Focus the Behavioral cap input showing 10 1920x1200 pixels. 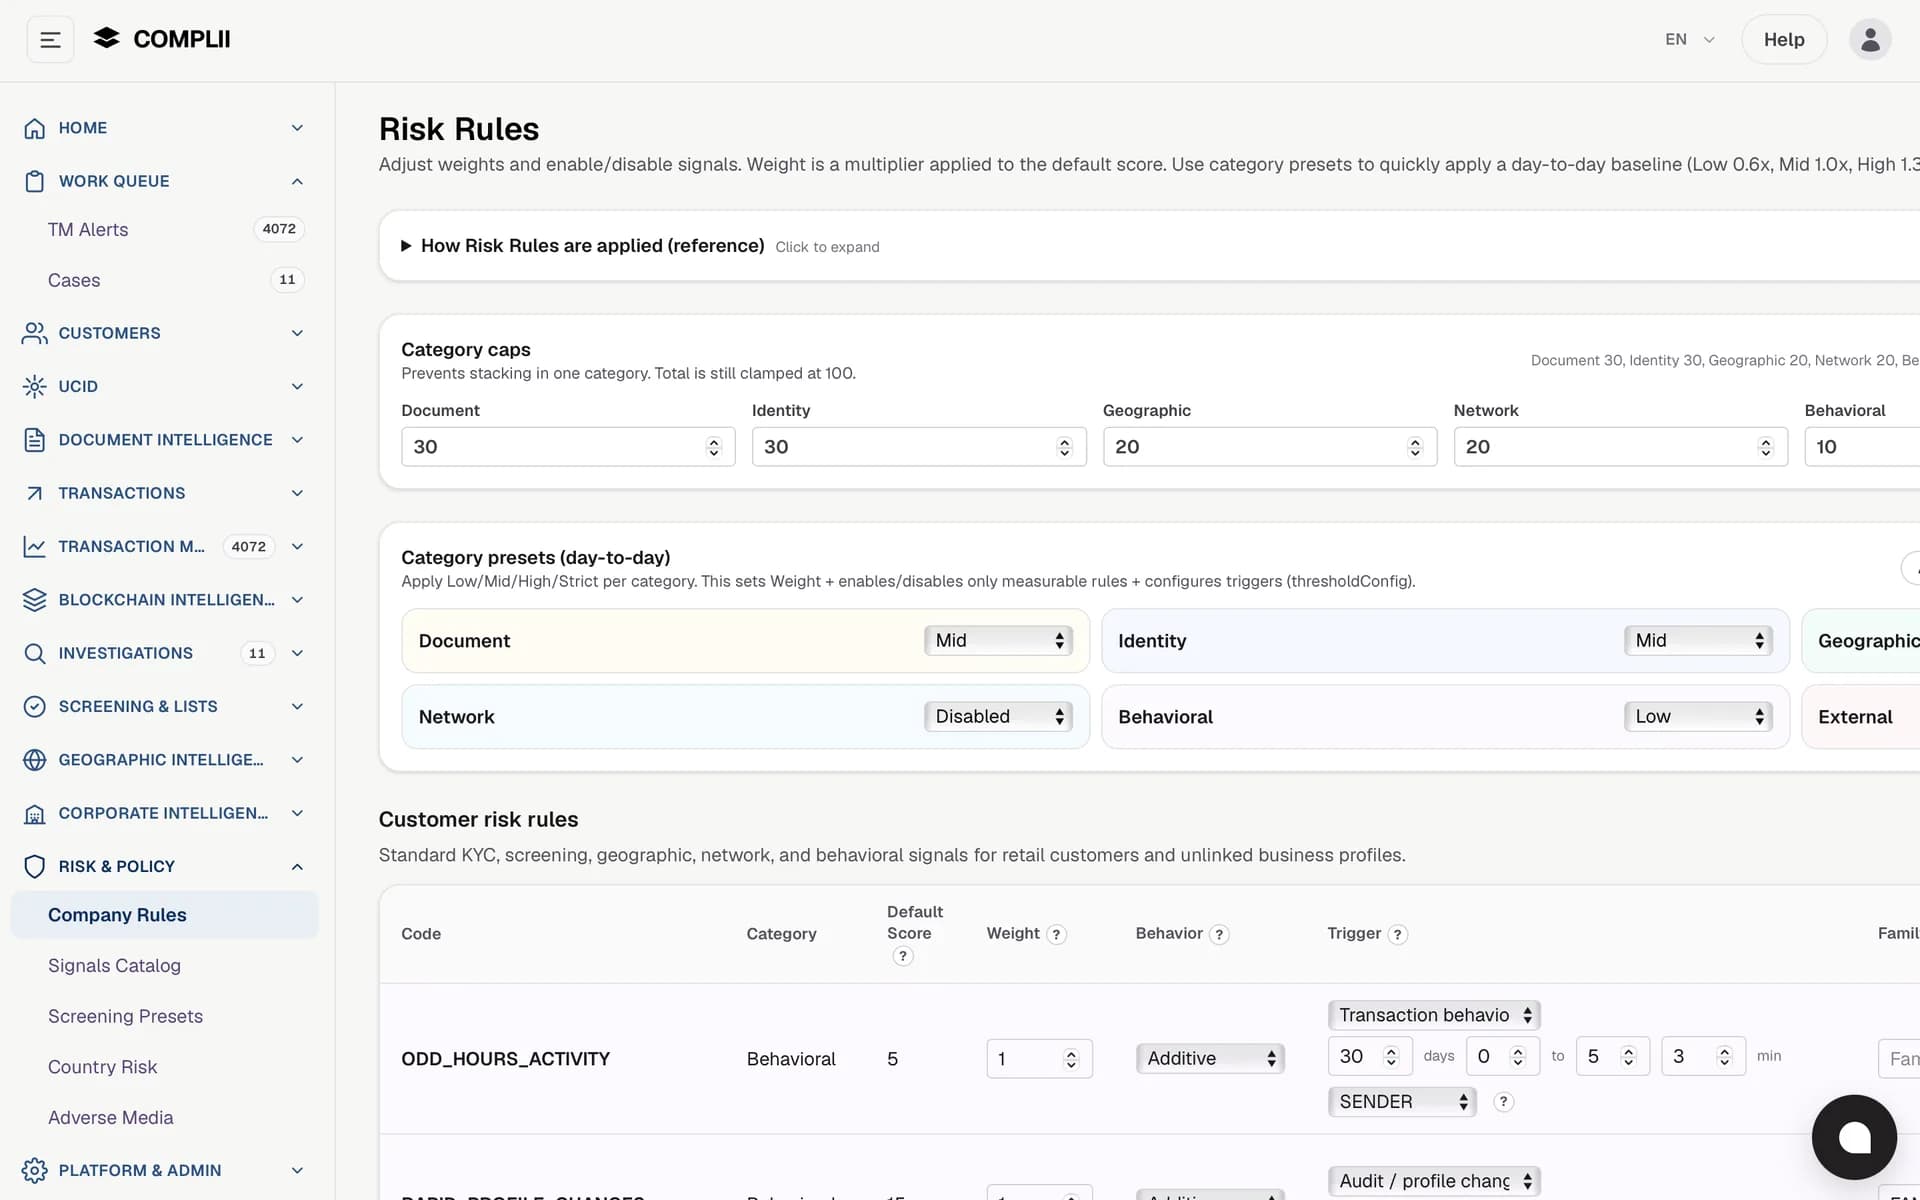1862,447
